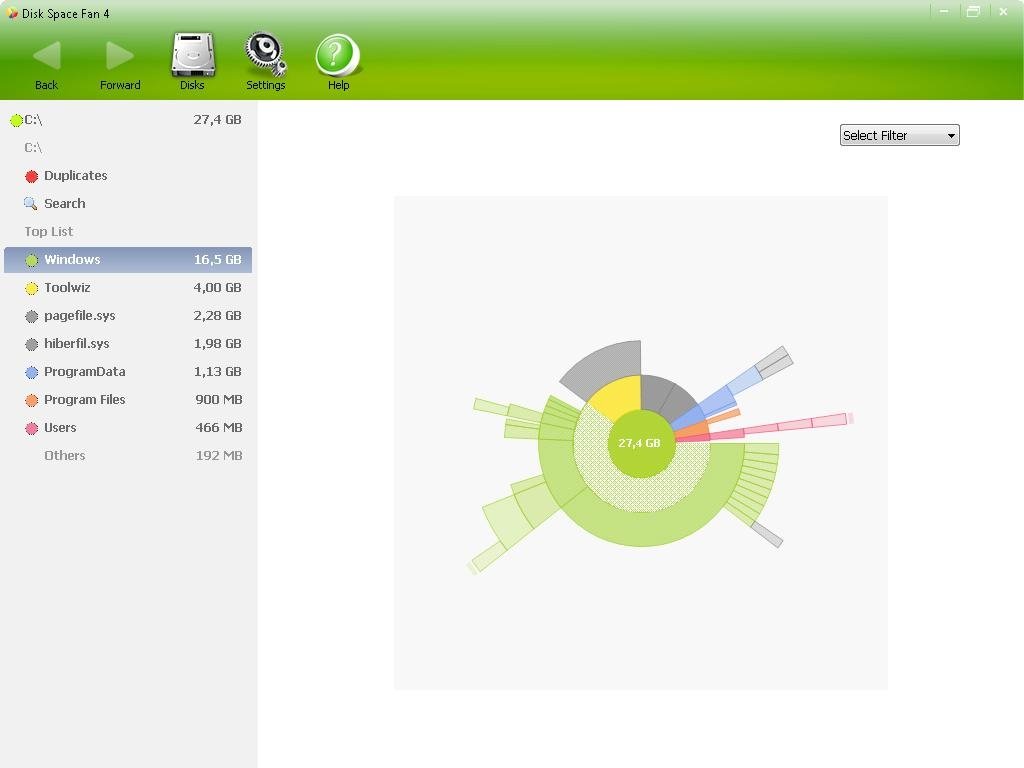Minimize the Disk Space Fan window
Image resolution: width=1024 pixels, height=768 pixels.
pos(944,11)
